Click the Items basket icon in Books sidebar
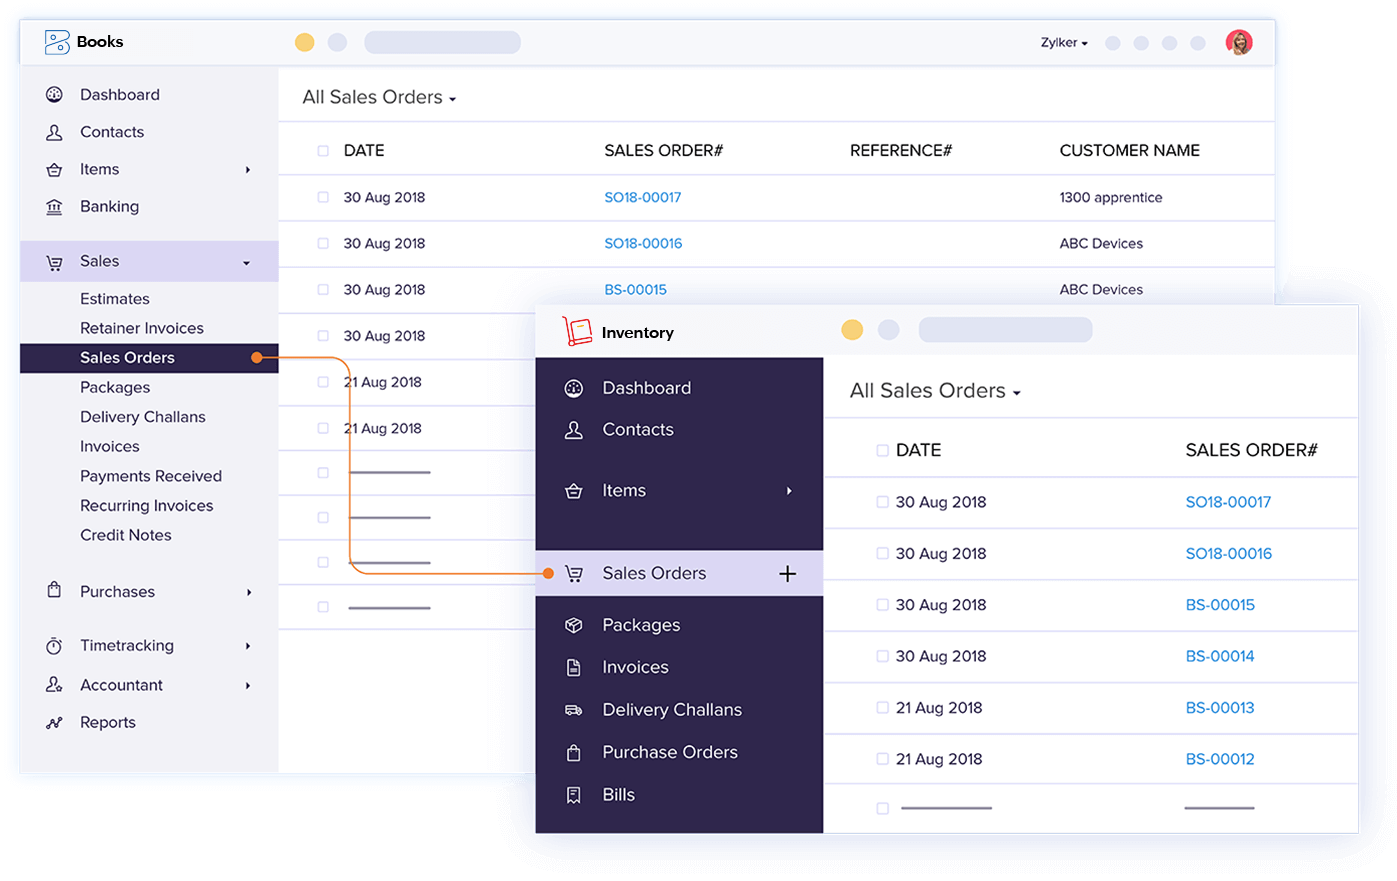The image size is (1397, 881). (54, 170)
